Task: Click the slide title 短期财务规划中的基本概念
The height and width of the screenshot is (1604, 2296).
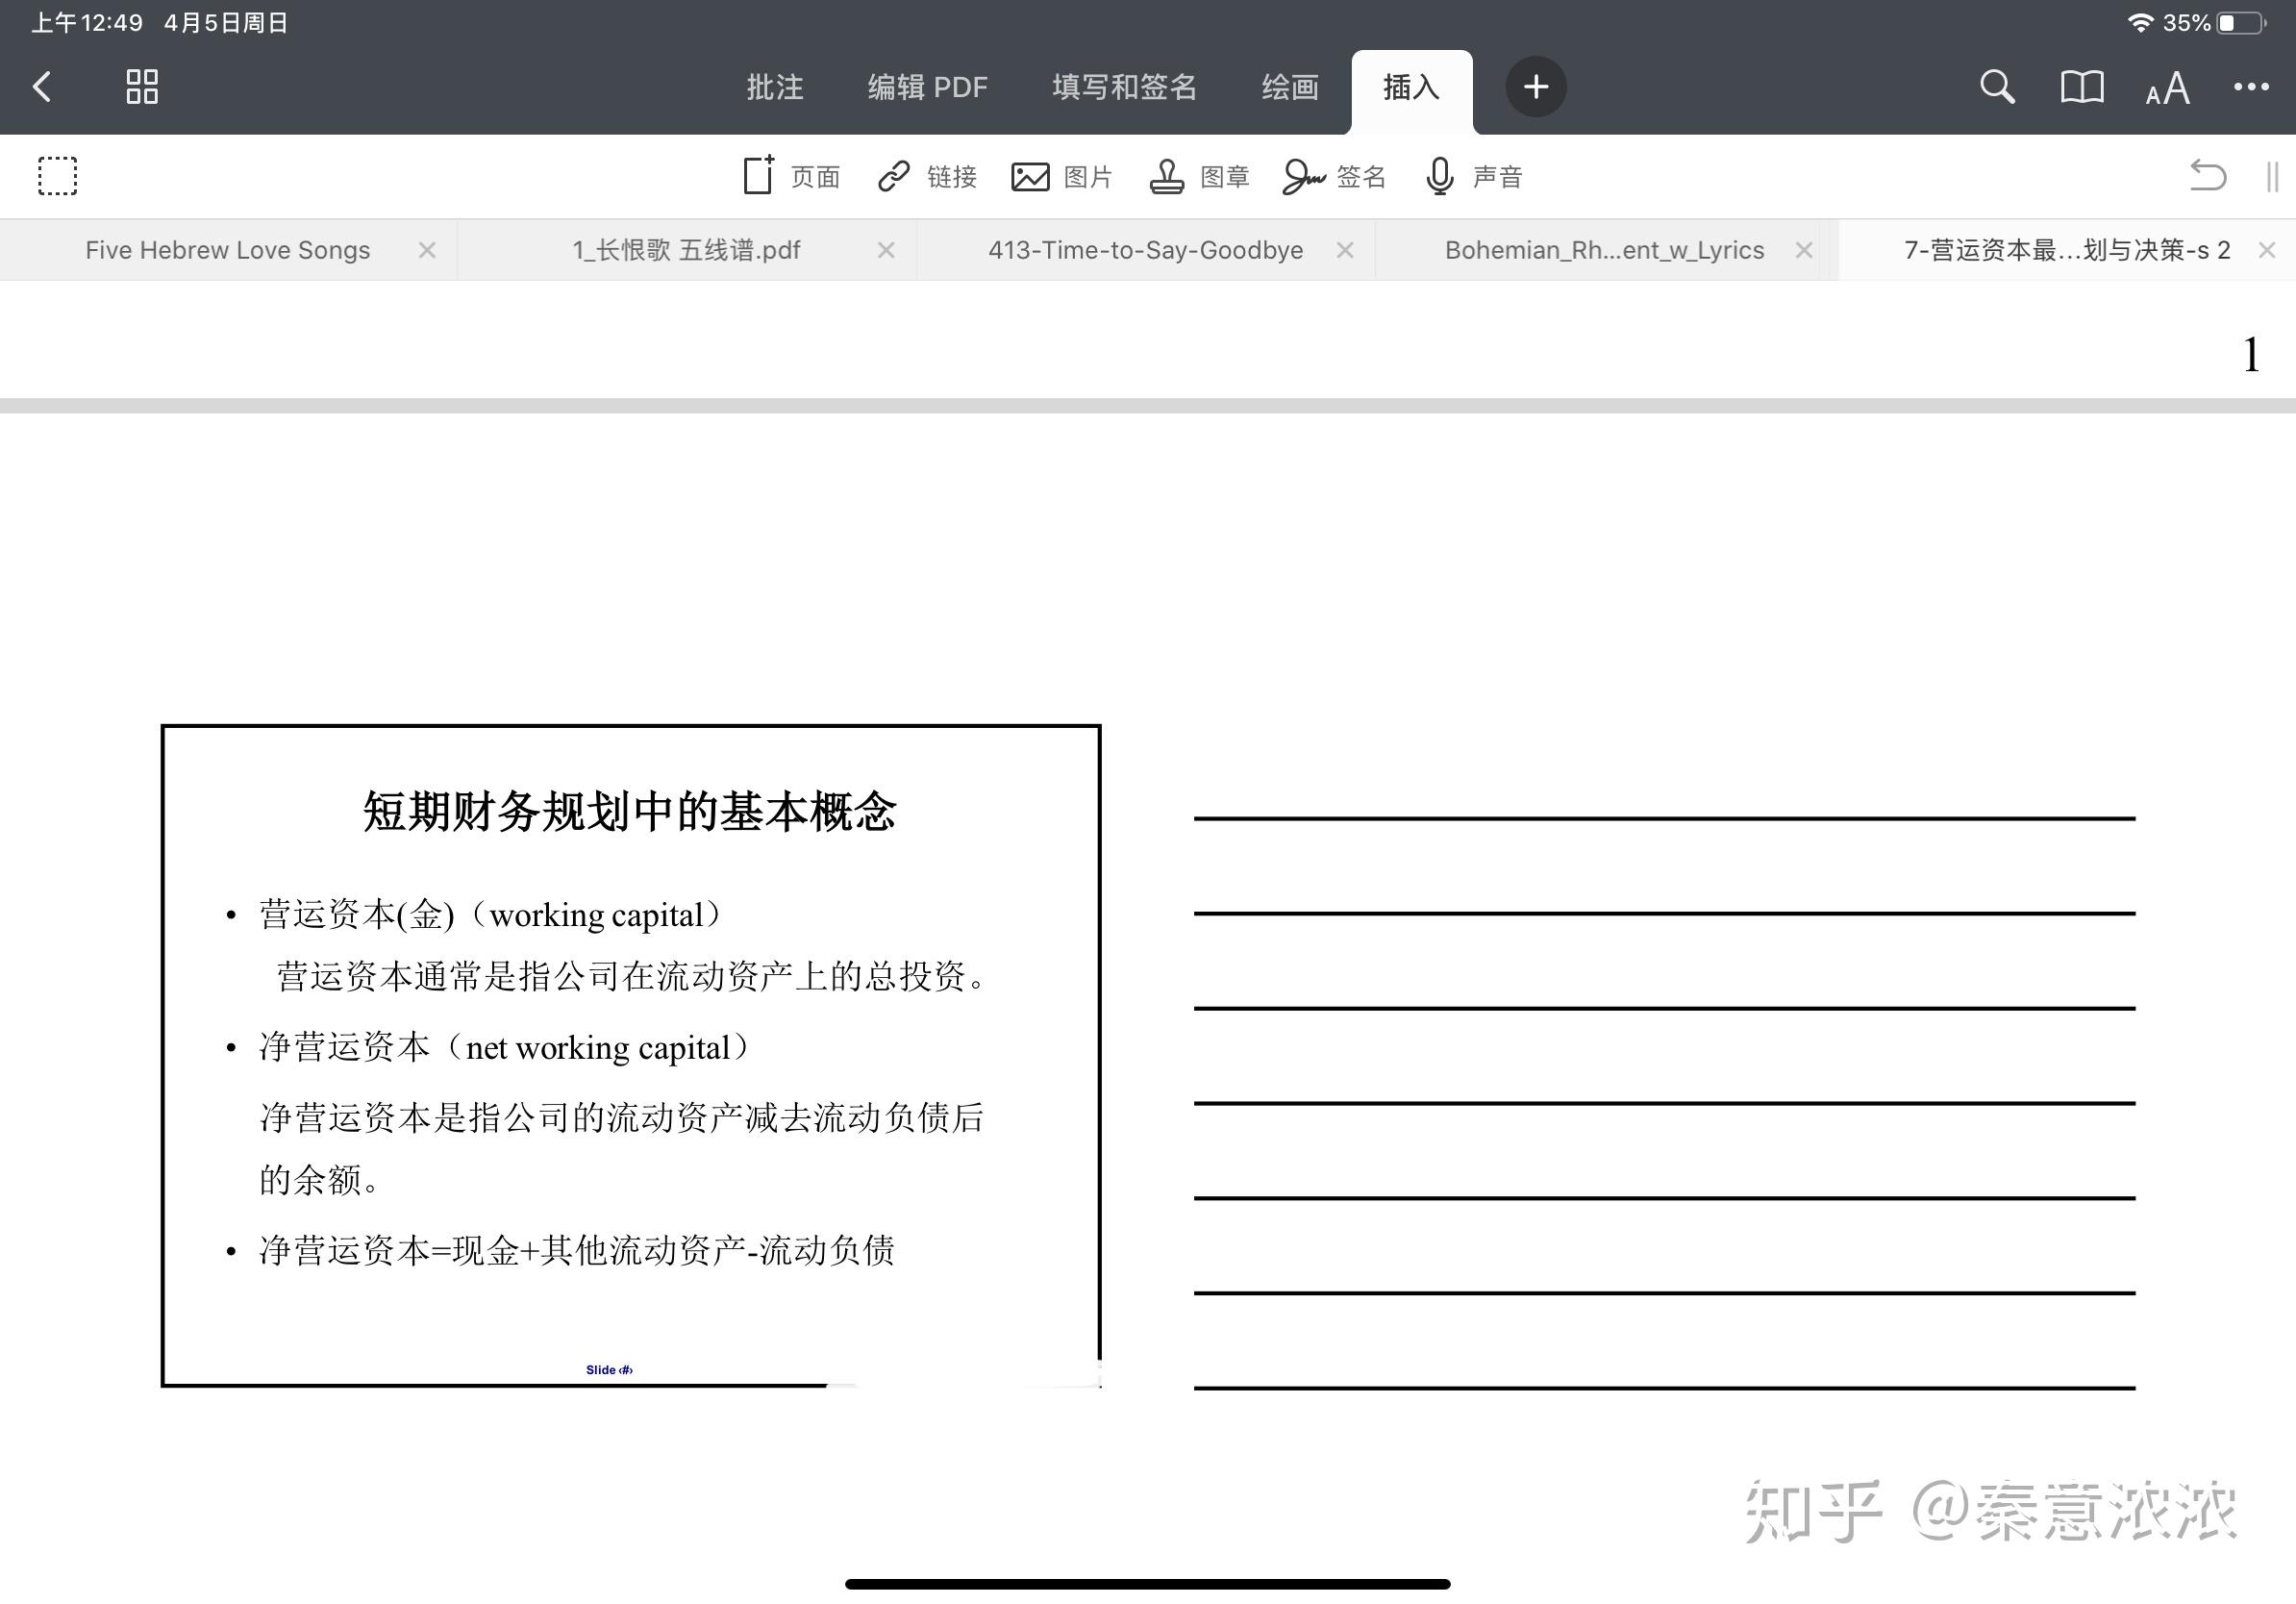Action: coord(629,811)
